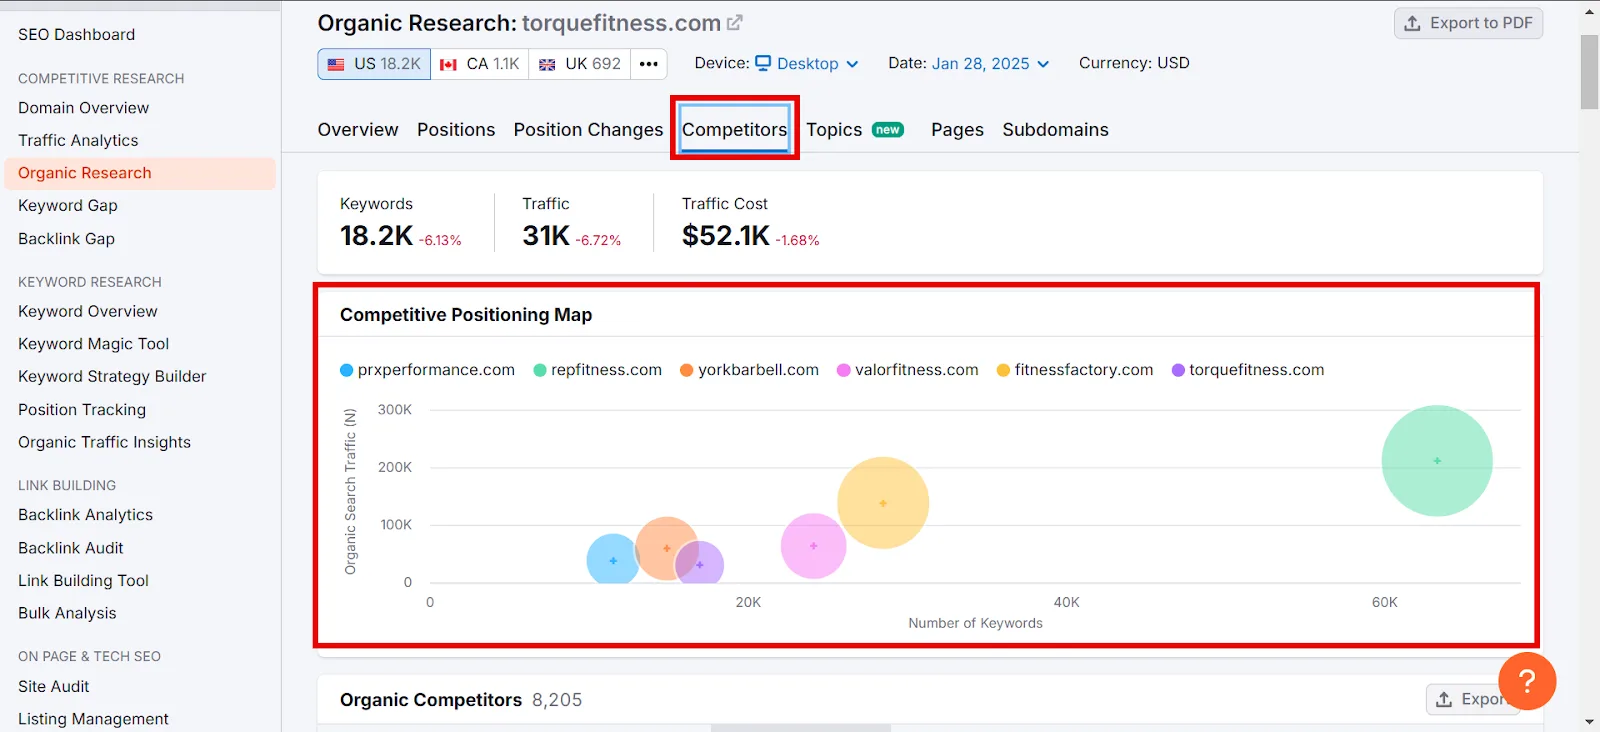Click the Keywords 18.2K metric
Image resolution: width=1600 pixels, height=732 pixels.
pyautogui.click(x=400, y=223)
